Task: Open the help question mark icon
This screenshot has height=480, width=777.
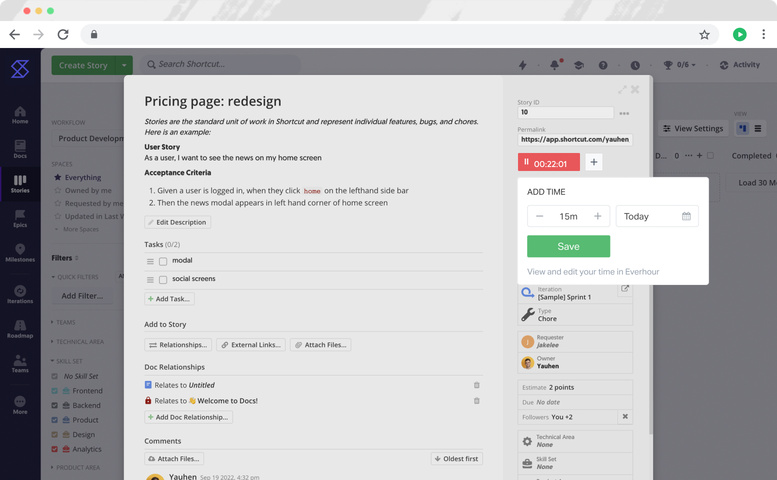Action: click(603, 65)
